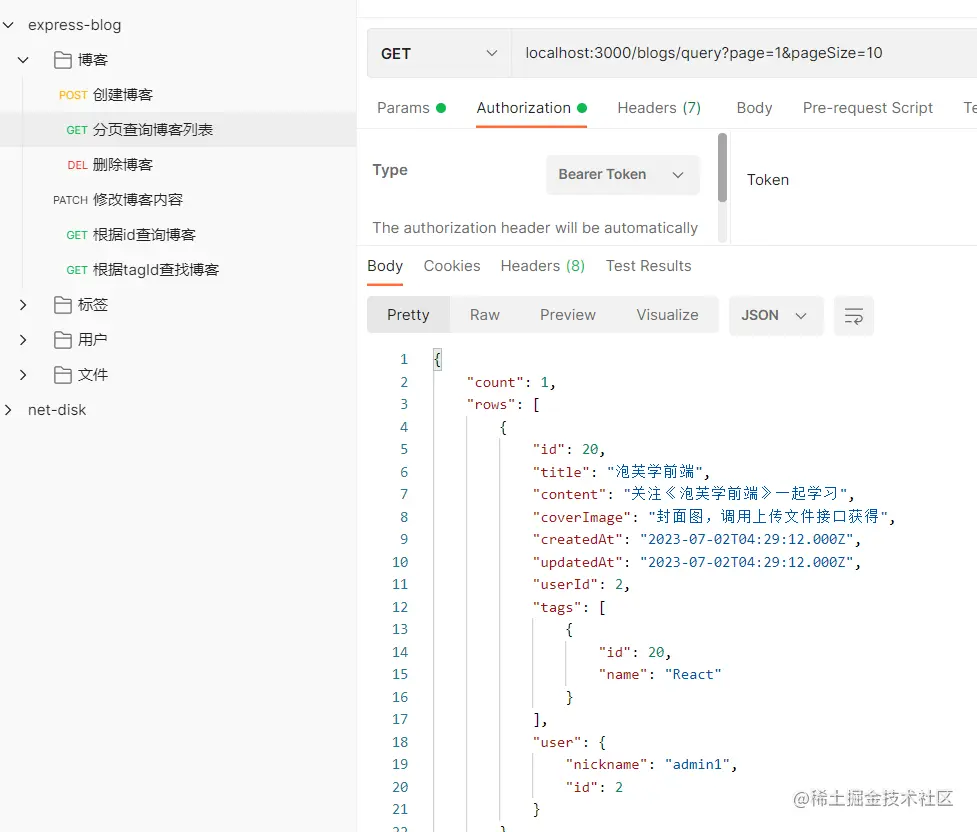Open the response Cookies tab
The height and width of the screenshot is (832, 977).
(452, 266)
